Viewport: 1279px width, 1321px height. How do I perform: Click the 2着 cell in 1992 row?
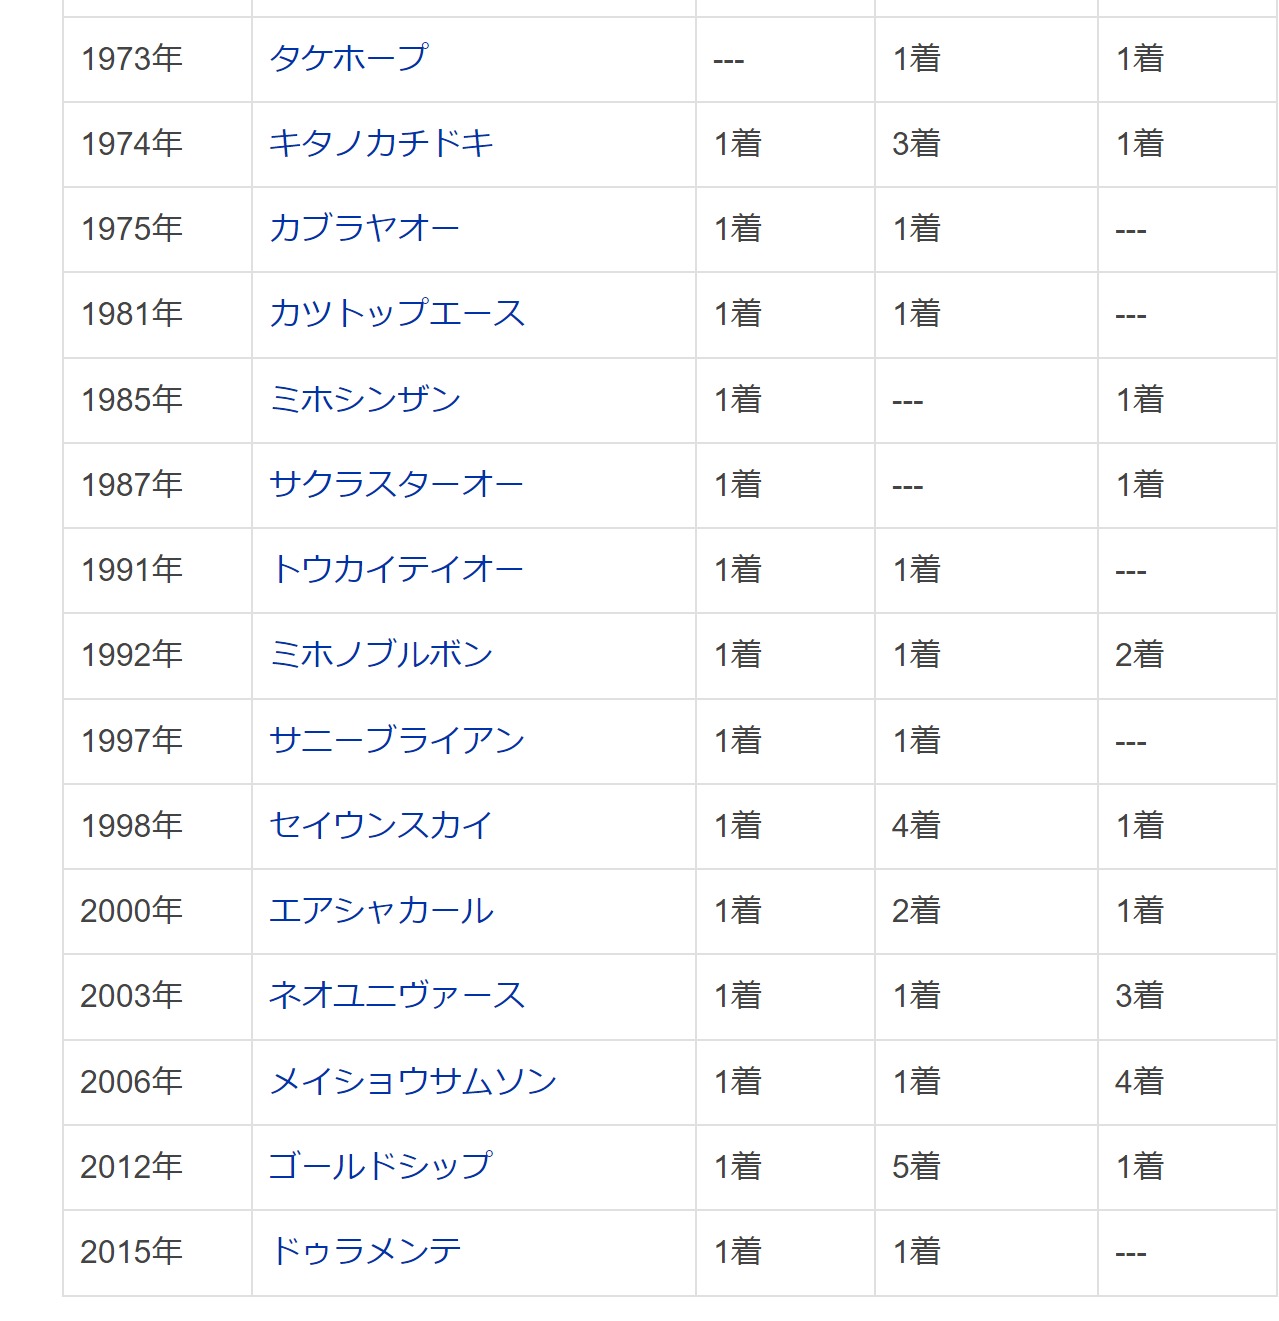(1139, 655)
